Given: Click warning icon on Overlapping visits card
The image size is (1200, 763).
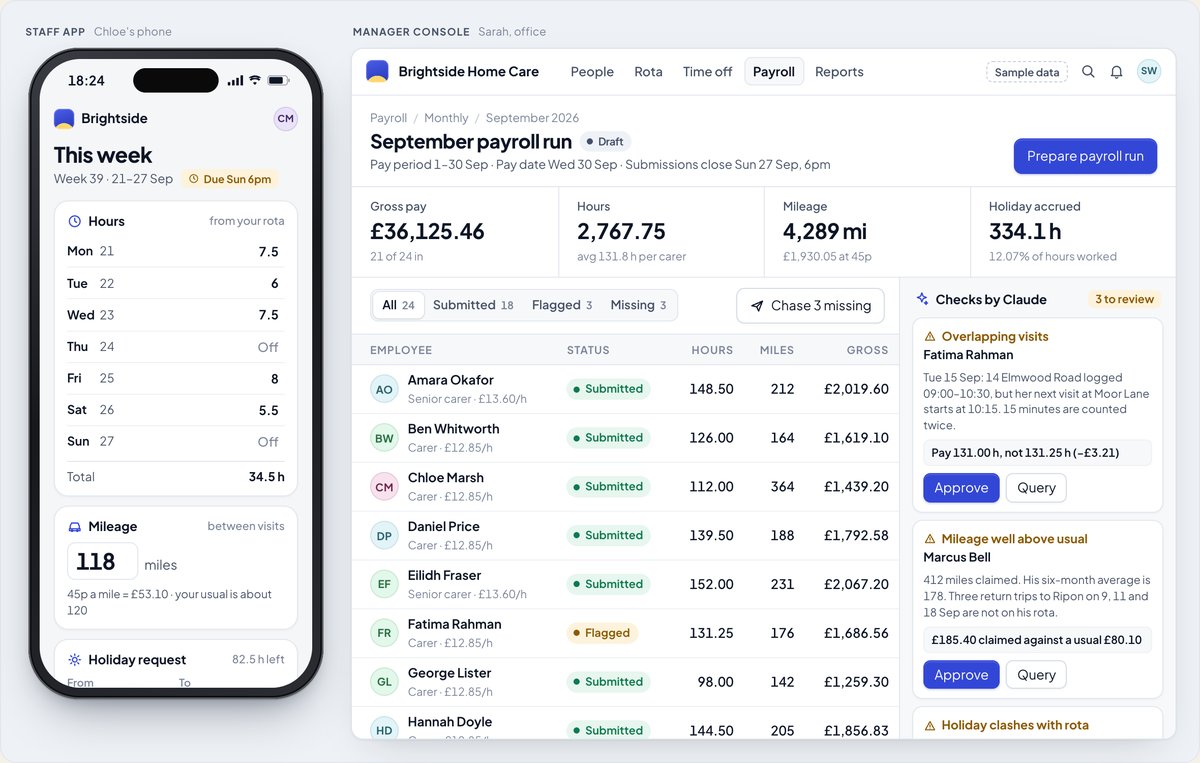Looking at the screenshot, I should tap(930, 337).
